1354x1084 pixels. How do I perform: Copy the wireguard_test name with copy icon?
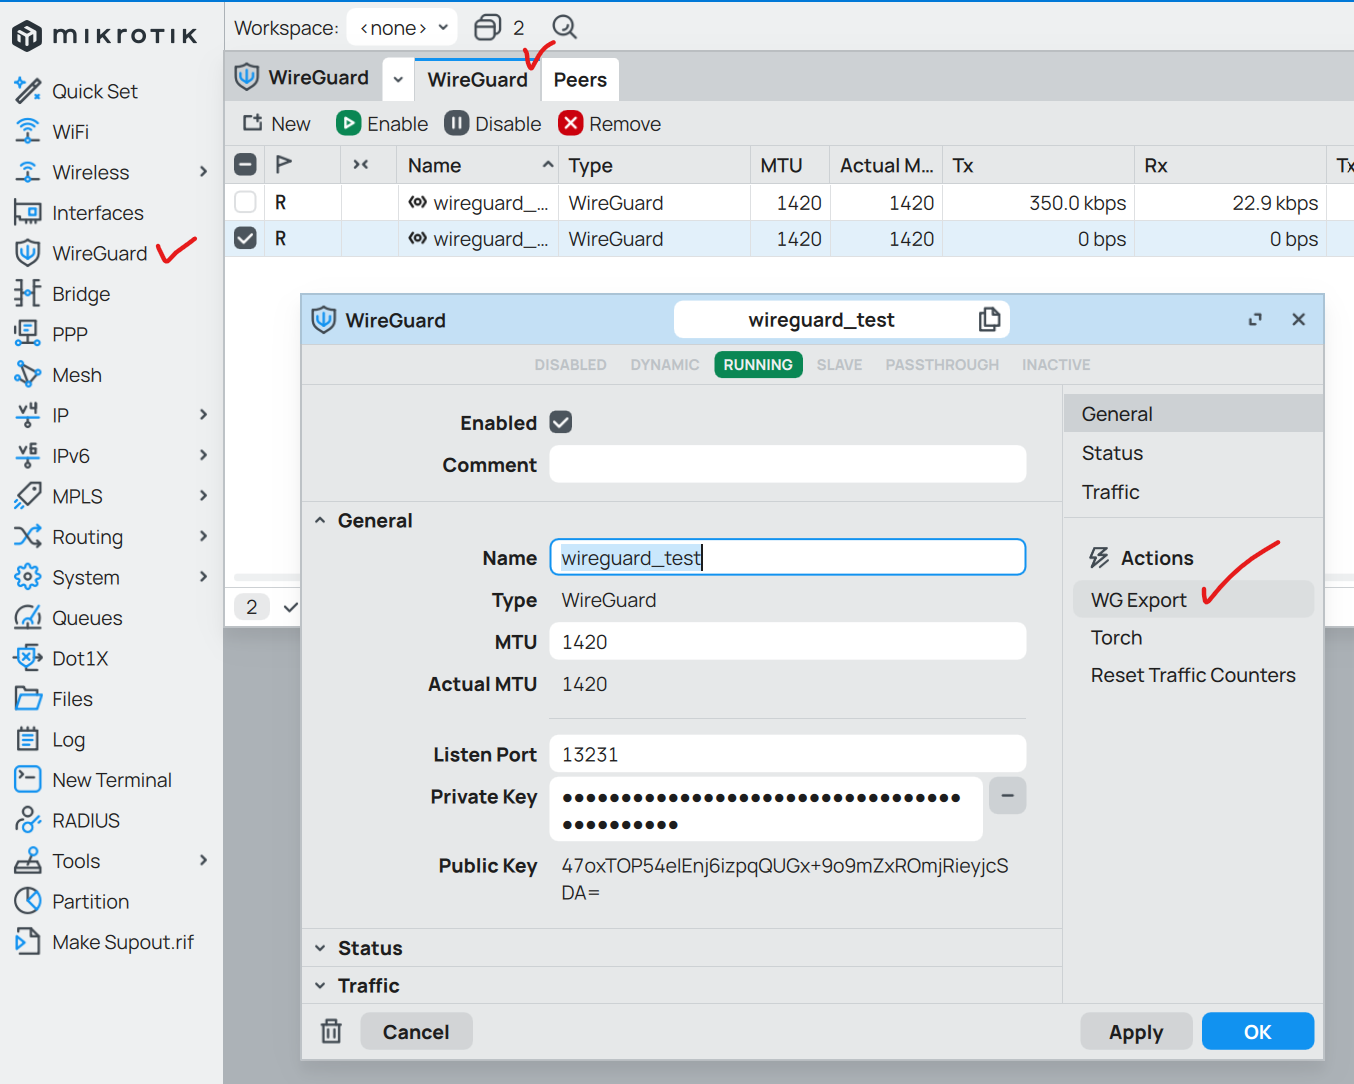pyautogui.click(x=989, y=319)
